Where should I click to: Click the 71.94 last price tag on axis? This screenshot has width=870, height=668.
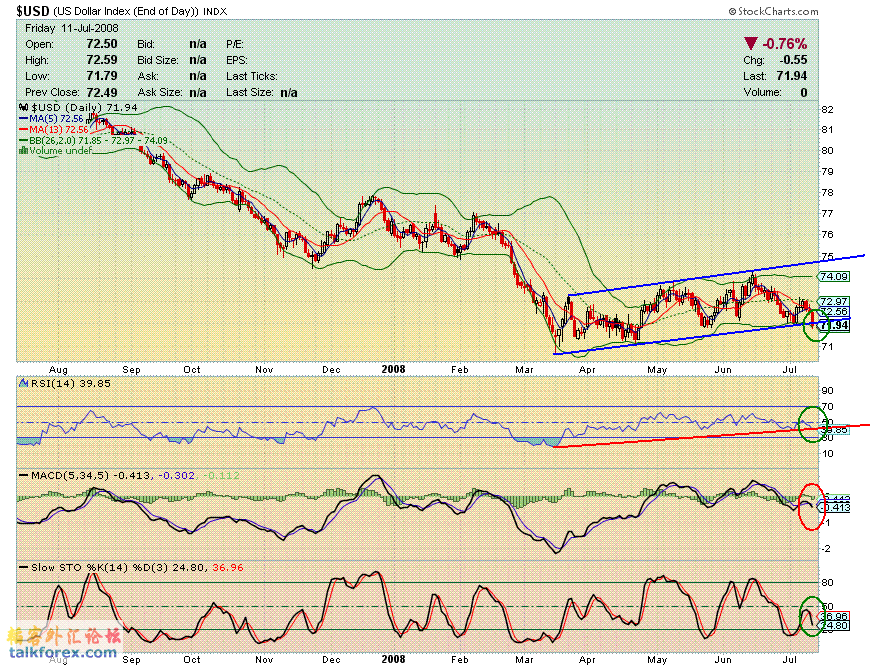(834, 325)
